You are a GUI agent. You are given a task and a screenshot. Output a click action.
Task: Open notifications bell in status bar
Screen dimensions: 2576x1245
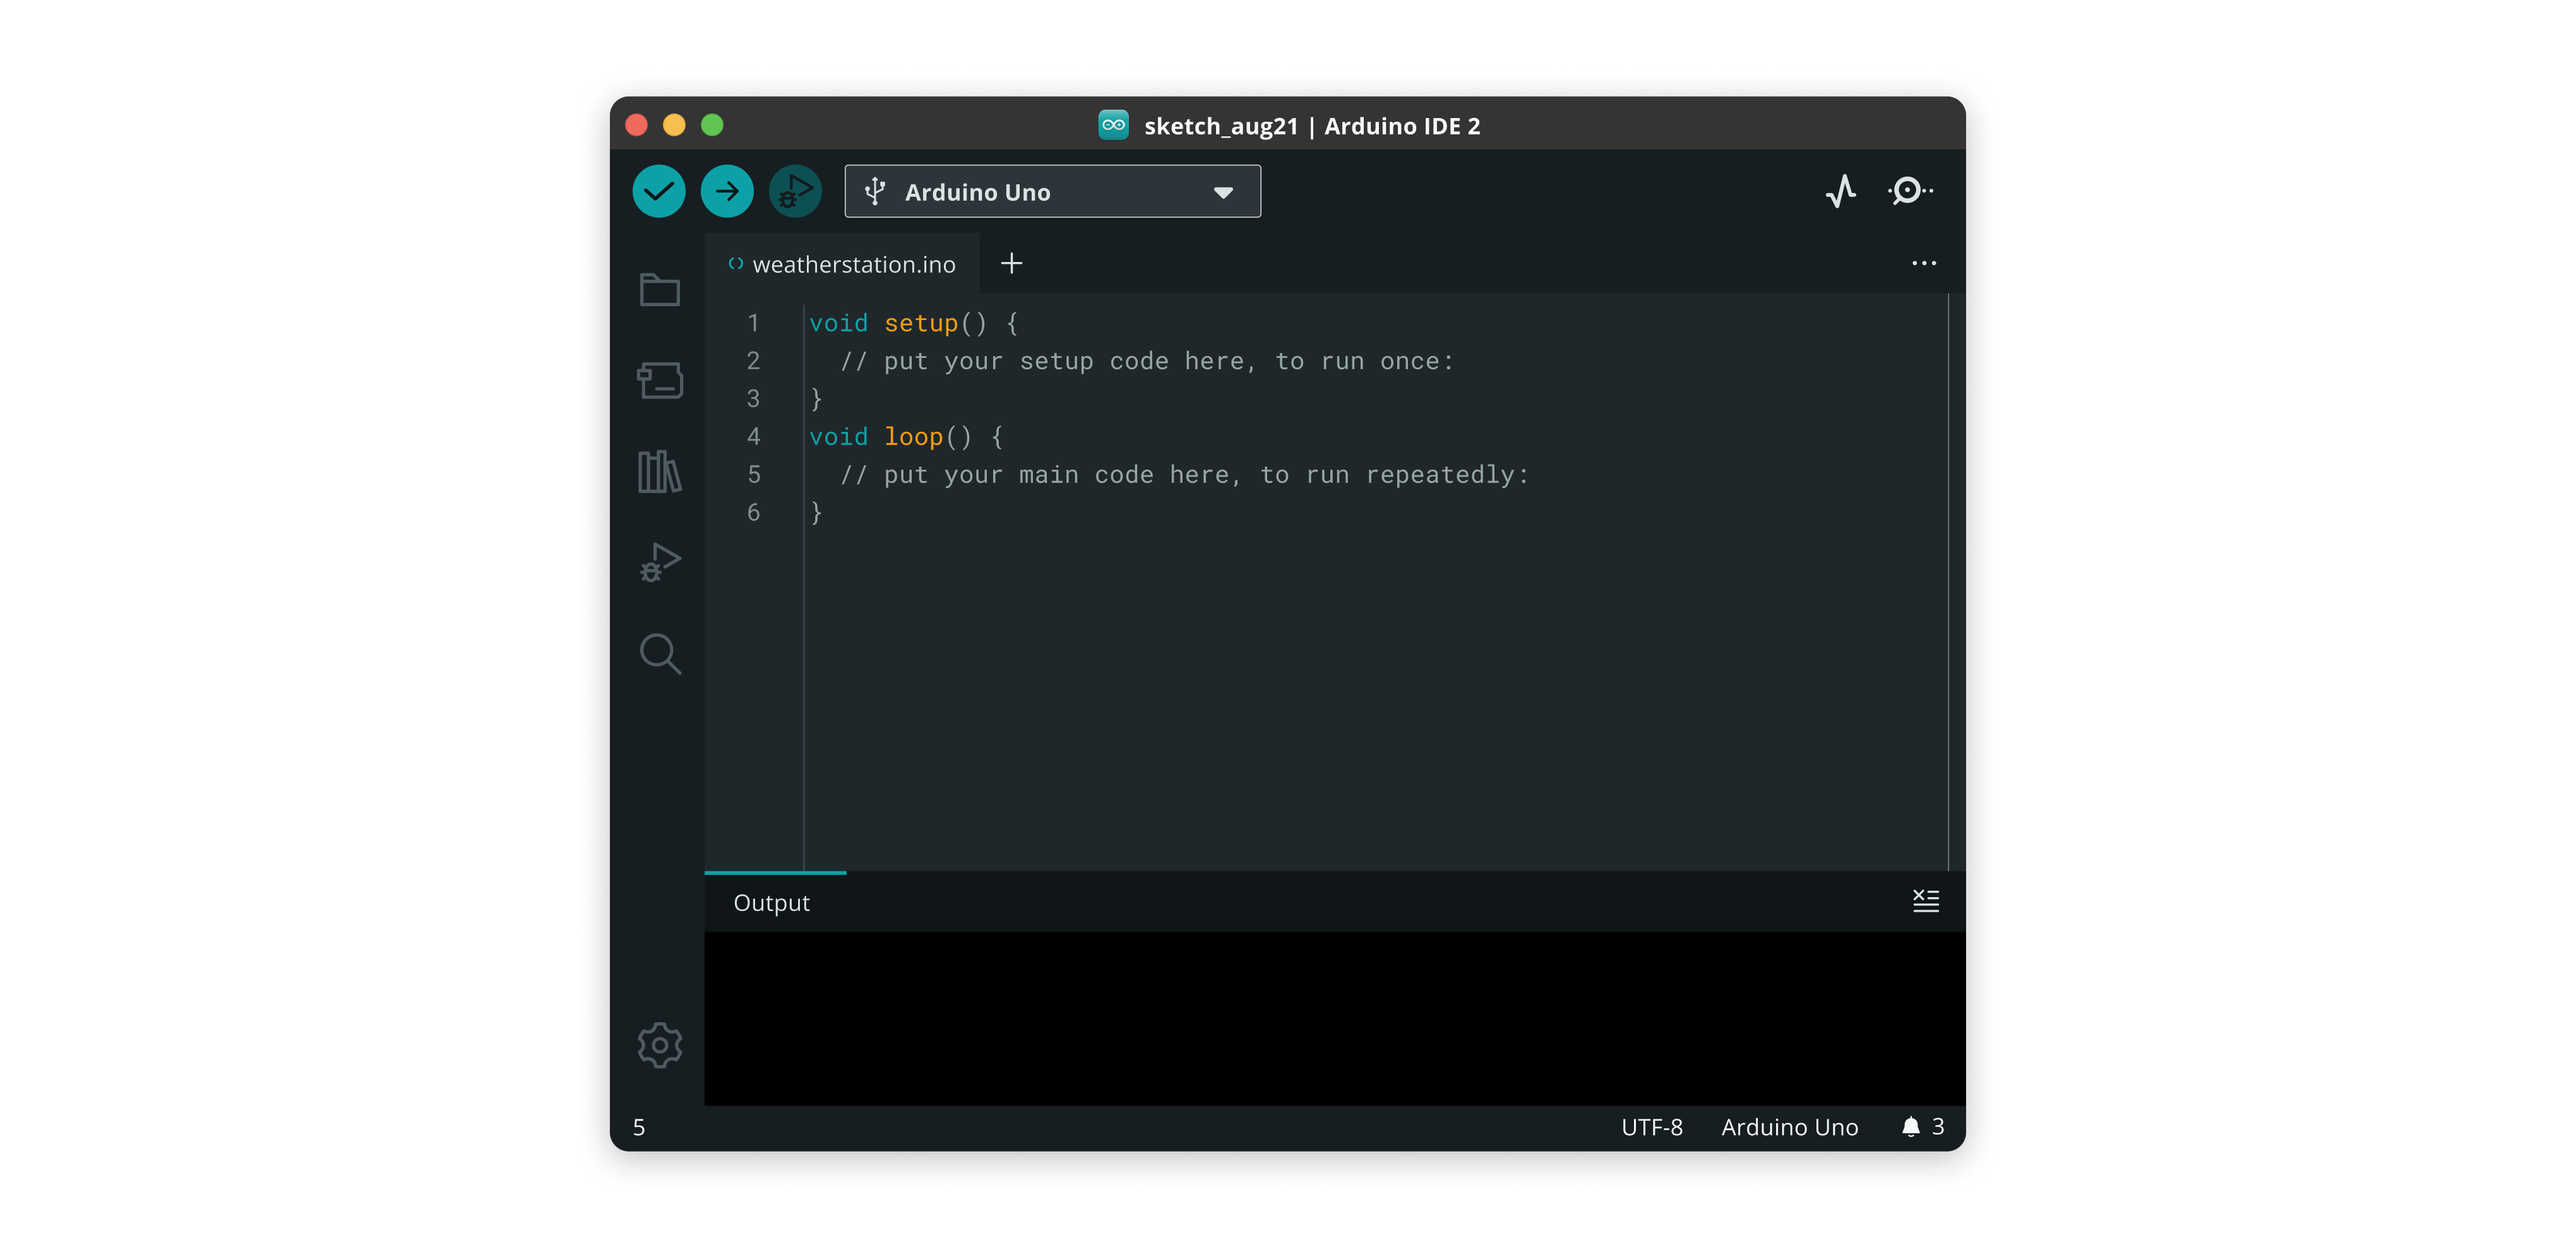(x=1911, y=1127)
